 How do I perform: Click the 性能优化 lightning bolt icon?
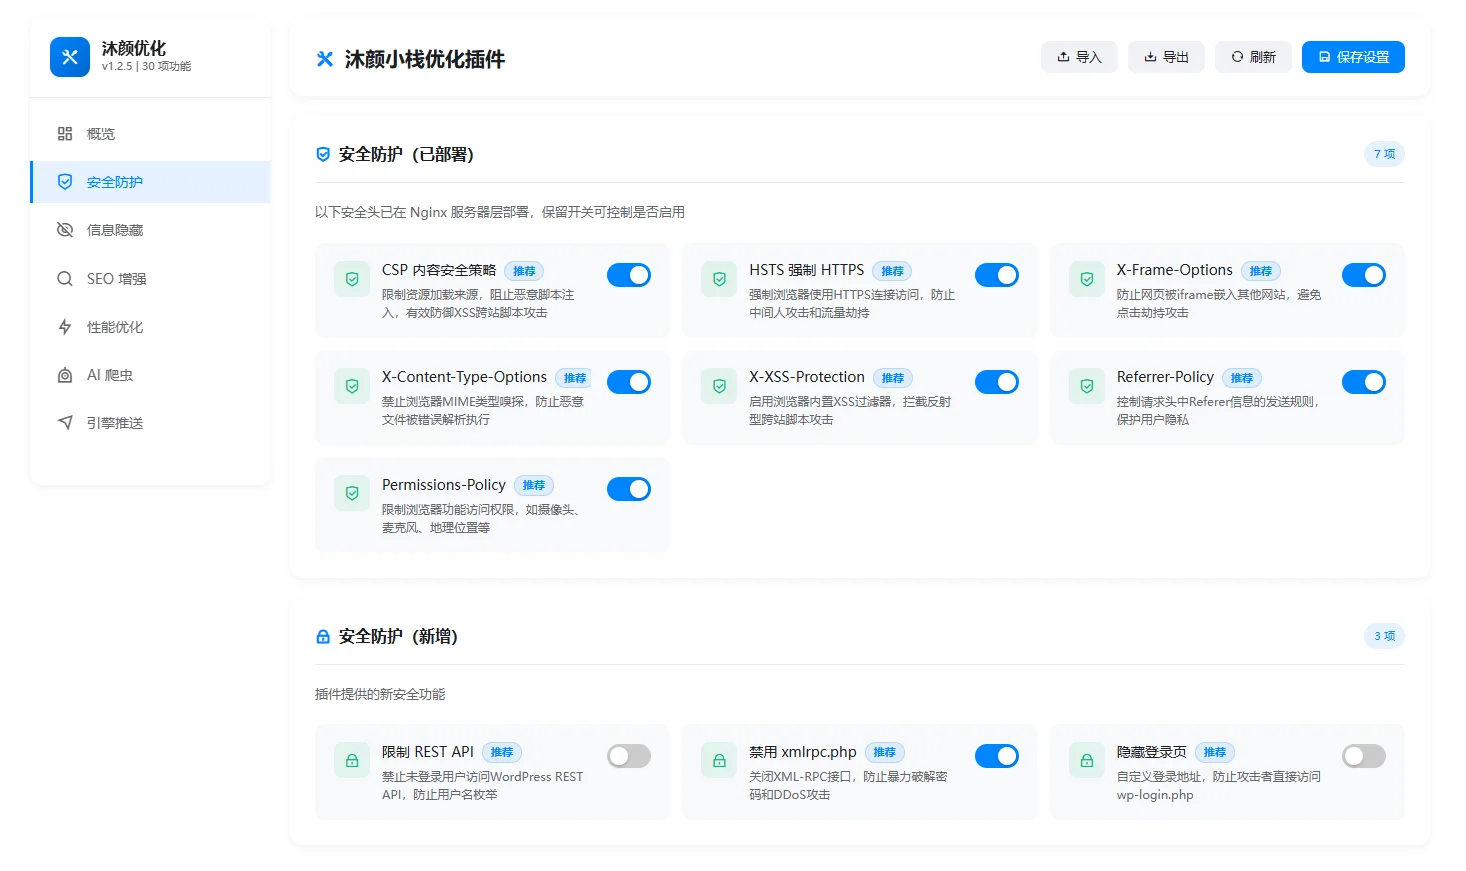pyautogui.click(x=65, y=327)
